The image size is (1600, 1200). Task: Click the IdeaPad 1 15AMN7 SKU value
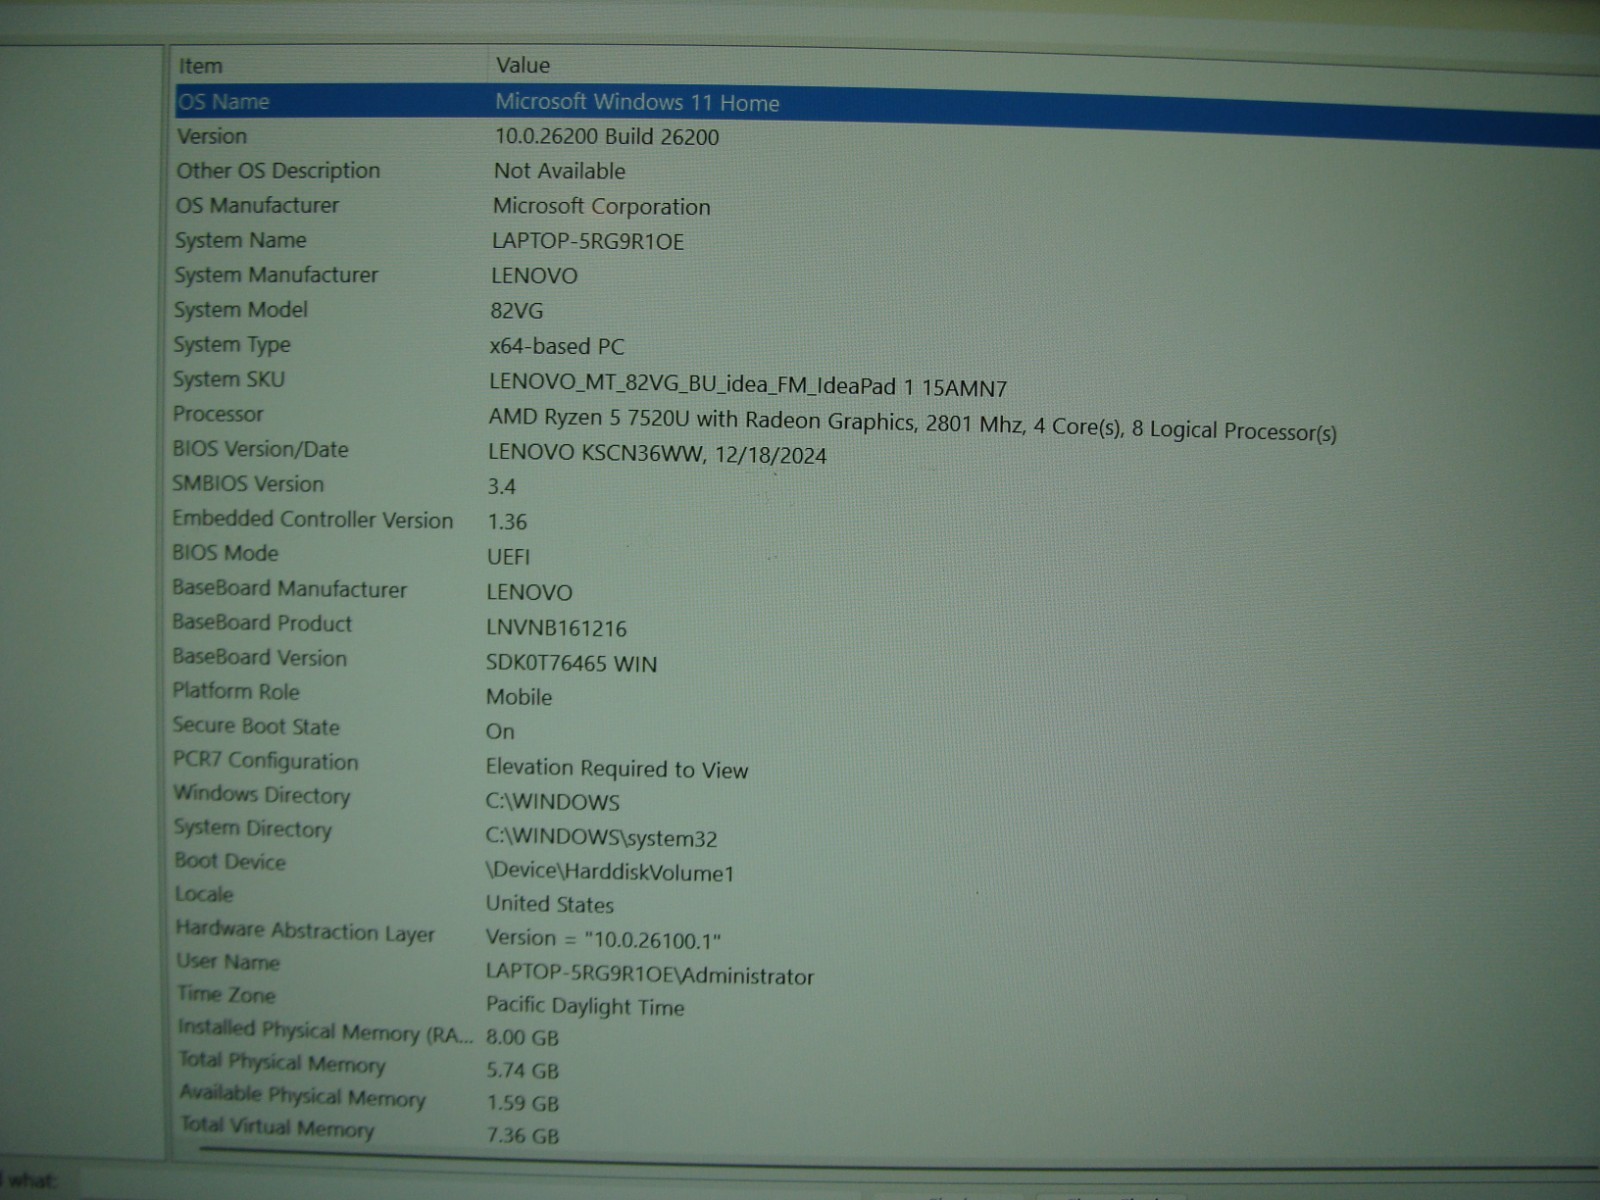tap(748, 385)
